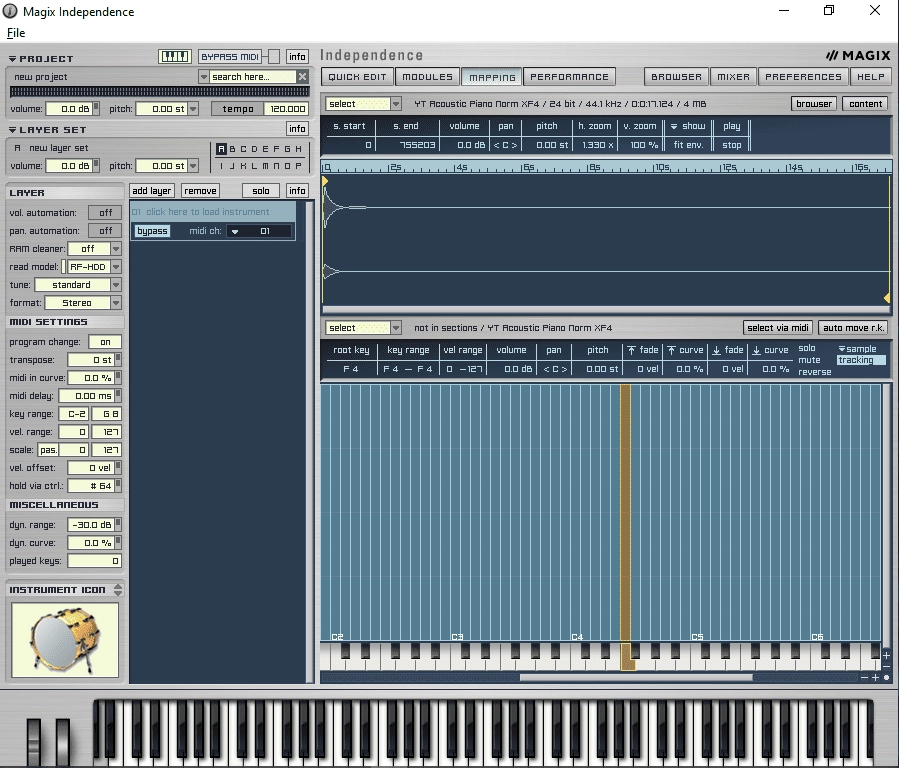
Task: Open the Browser tab
Action: coord(676,77)
